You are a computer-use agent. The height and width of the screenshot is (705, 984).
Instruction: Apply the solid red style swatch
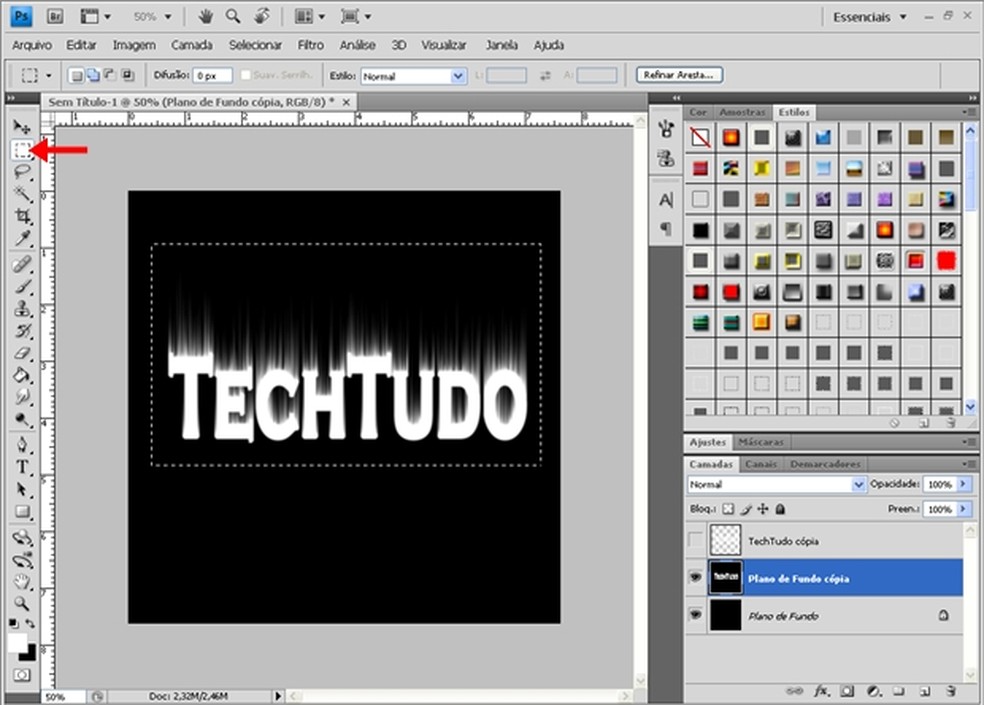pyautogui.click(x=946, y=260)
